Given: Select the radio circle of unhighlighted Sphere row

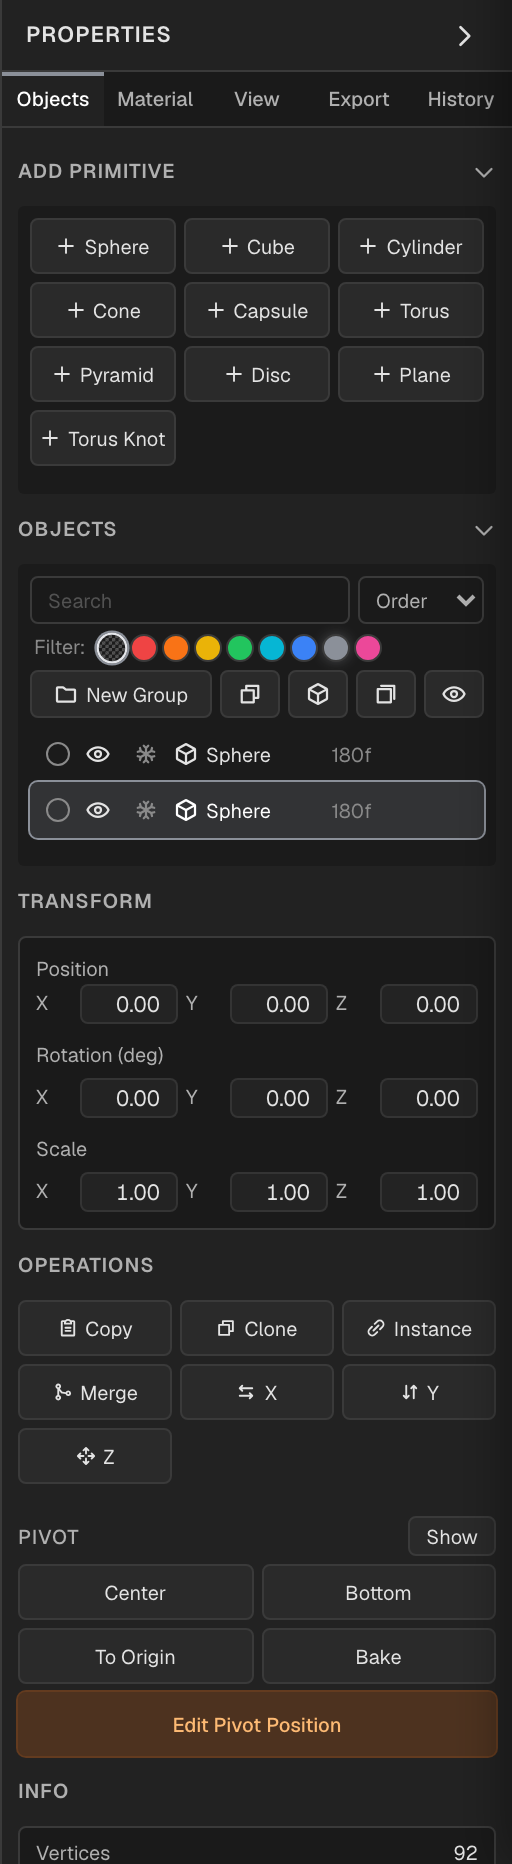Looking at the screenshot, I should pyautogui.click(x=58, y=754).
